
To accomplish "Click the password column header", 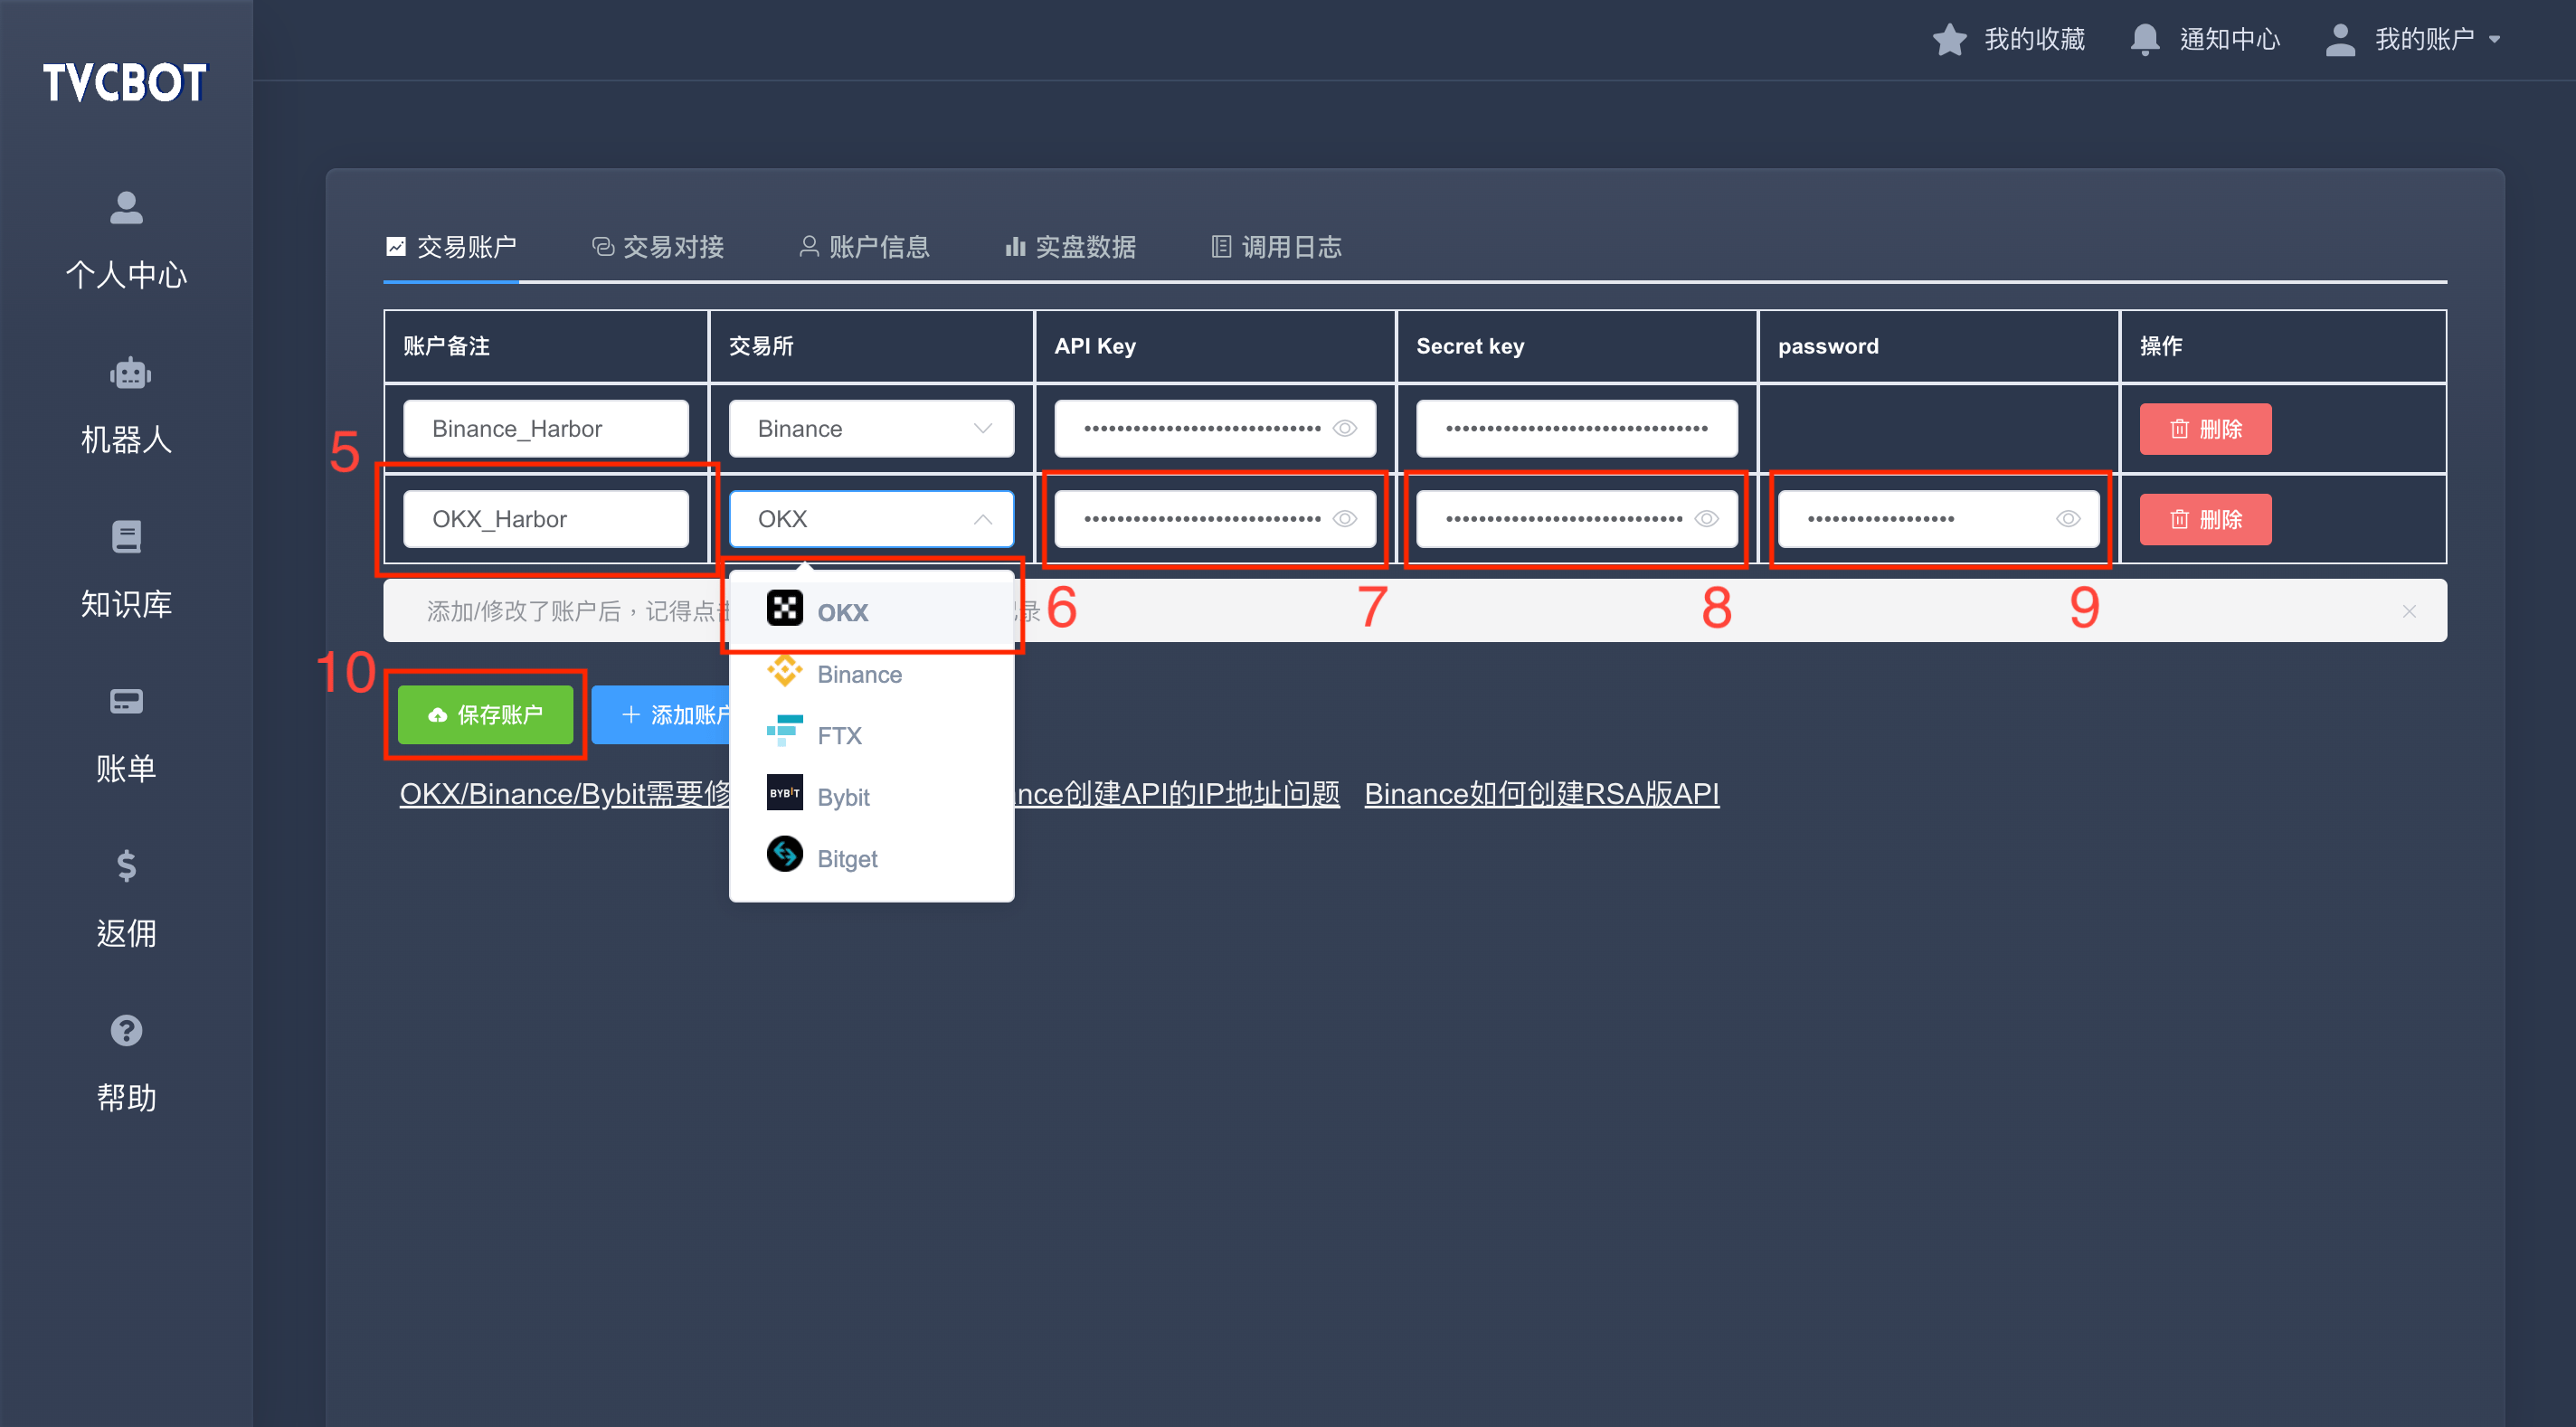I will (x=1938, y=346).
